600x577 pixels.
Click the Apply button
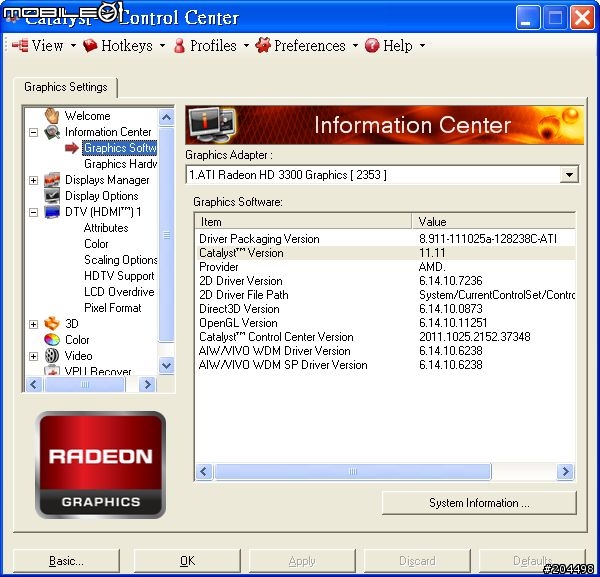coord(302,561)
